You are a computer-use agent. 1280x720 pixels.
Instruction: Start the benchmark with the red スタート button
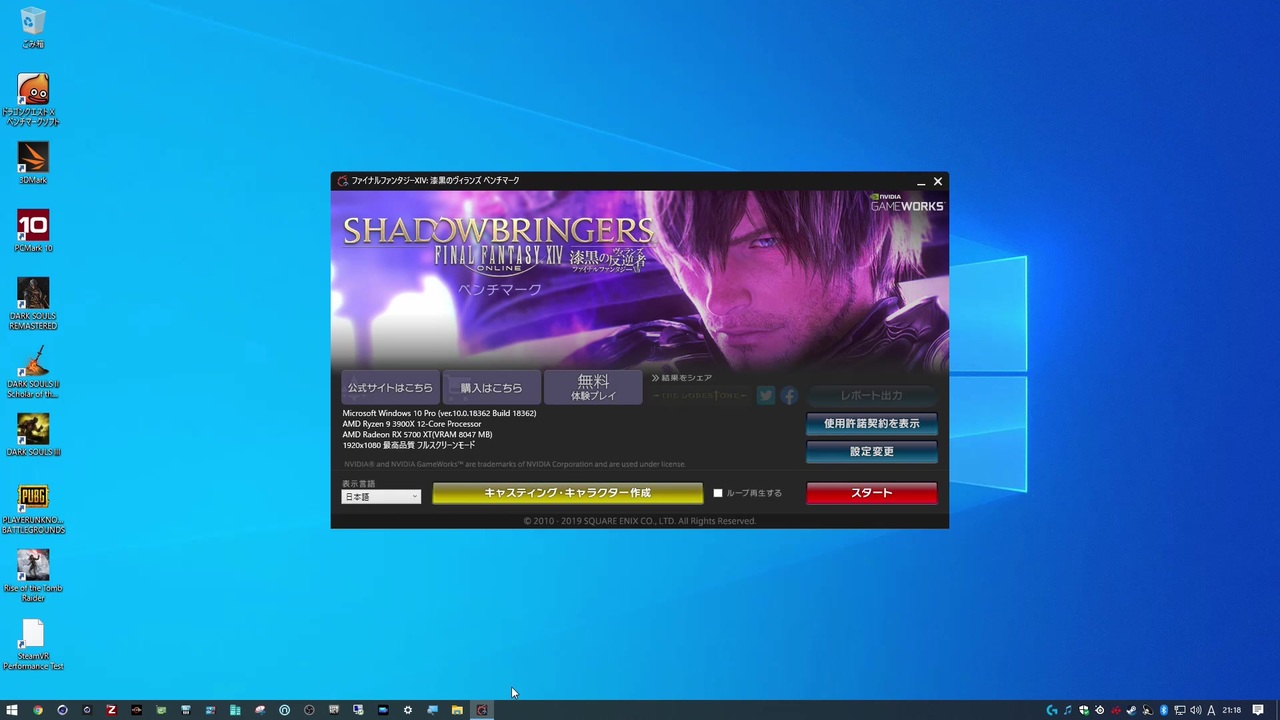[871, 493]
